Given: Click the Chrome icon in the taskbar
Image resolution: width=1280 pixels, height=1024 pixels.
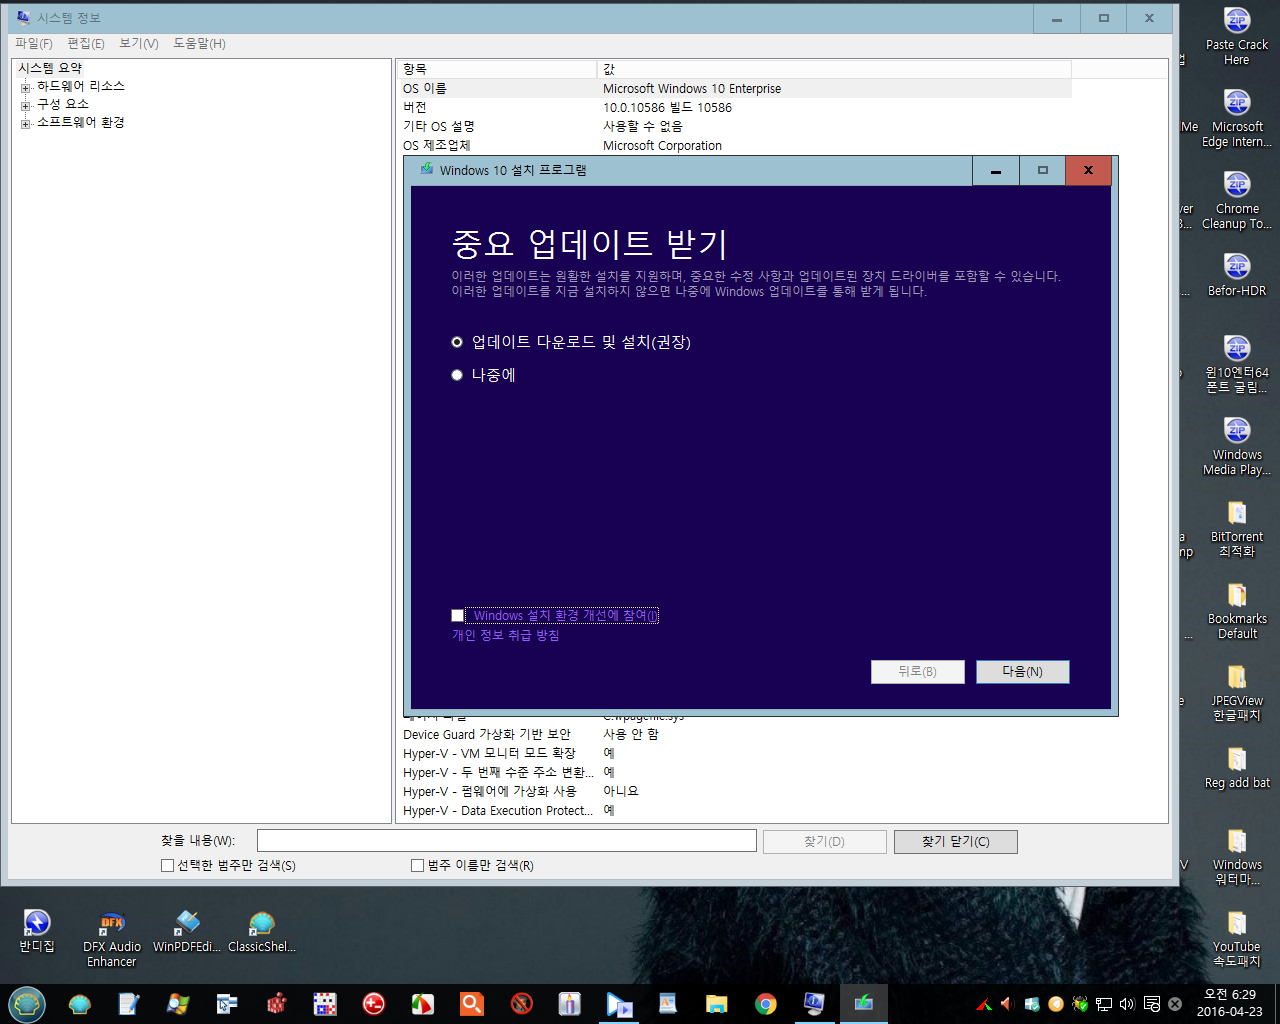Looking at the screenshot, I should (766, 1004).
